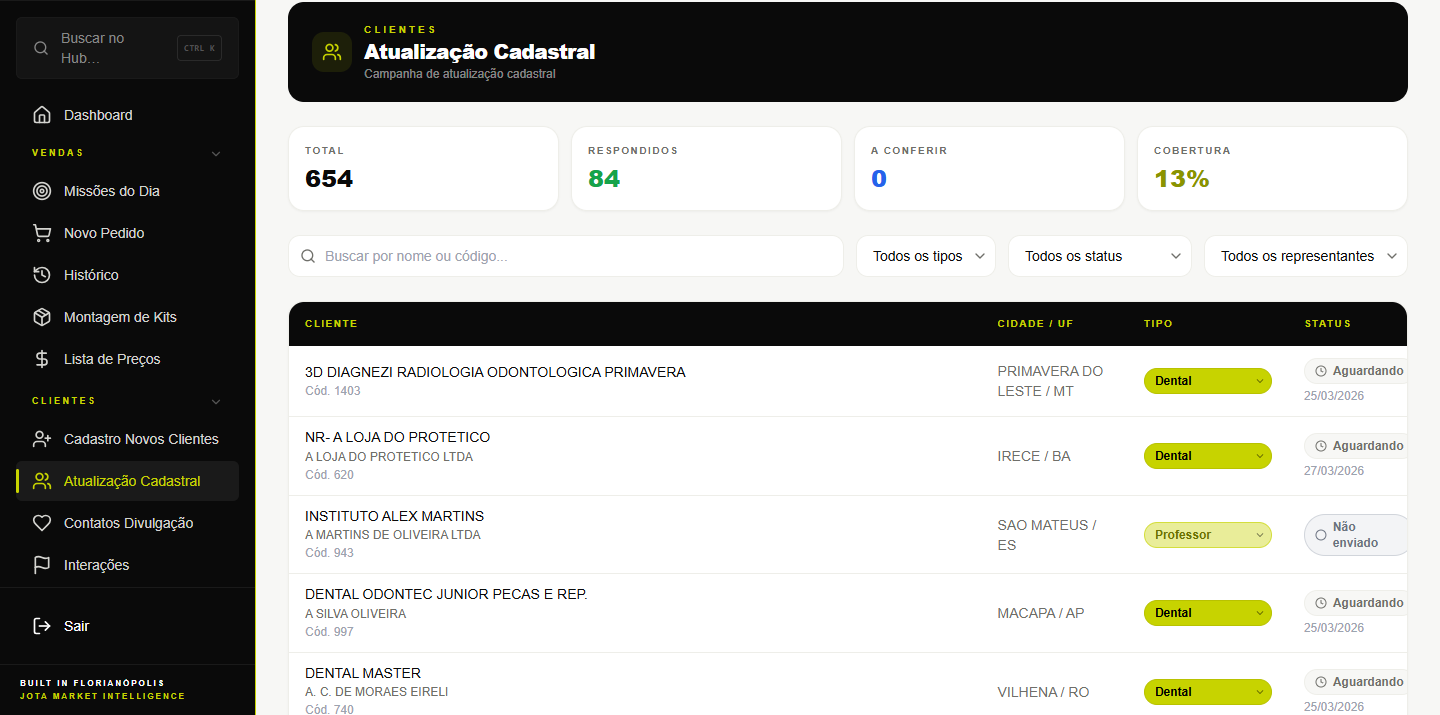Screen dimensions: 1440x715
Task: Click the Montagem de Kits box icon
Action: [42, 317]
